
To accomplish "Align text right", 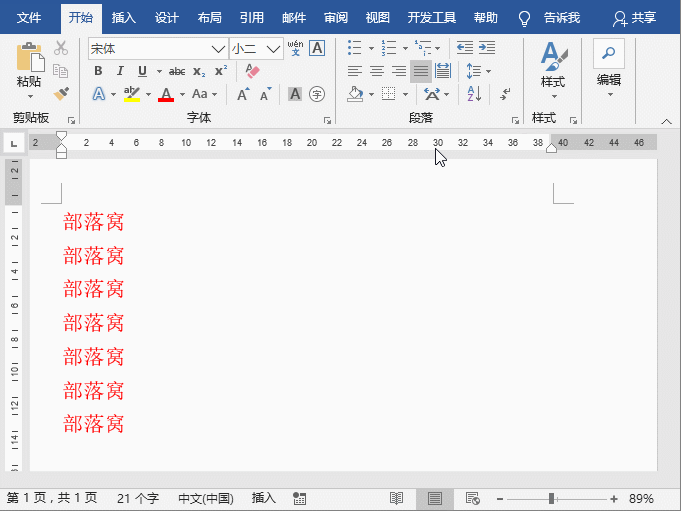I will click(x=399, y=71).
